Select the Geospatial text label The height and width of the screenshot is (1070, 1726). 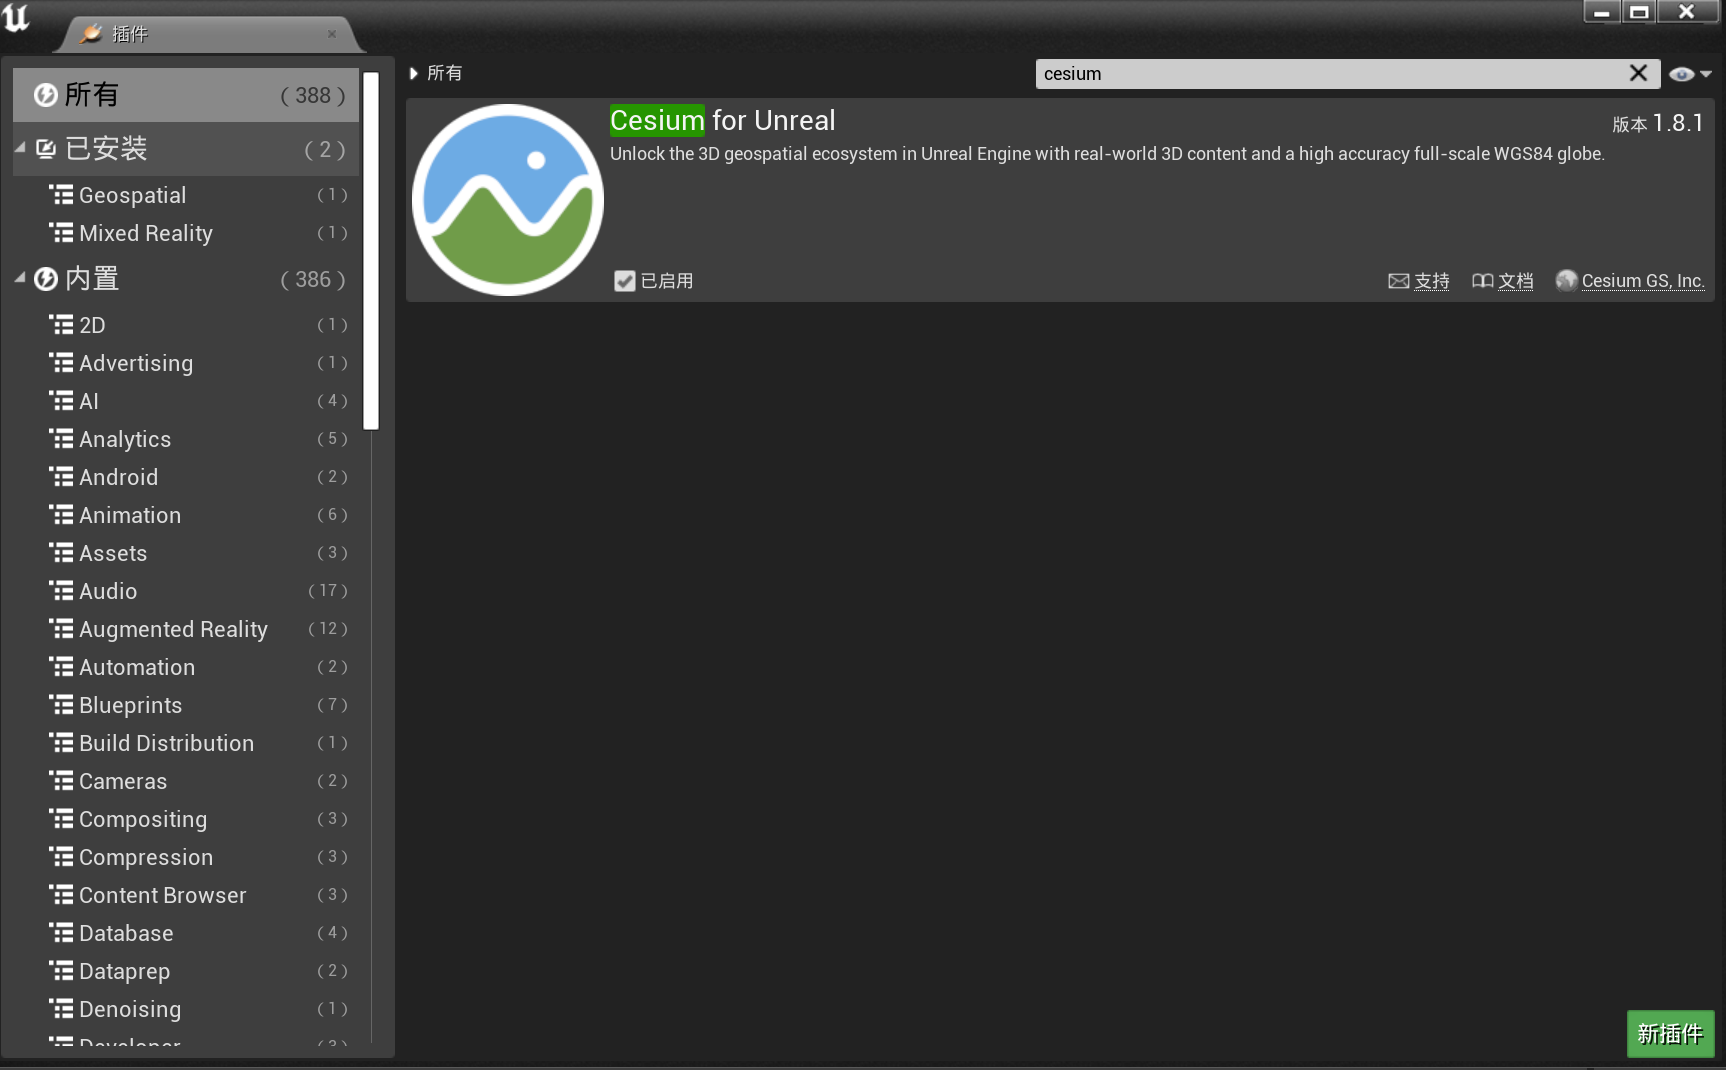(x=133, y=195)
